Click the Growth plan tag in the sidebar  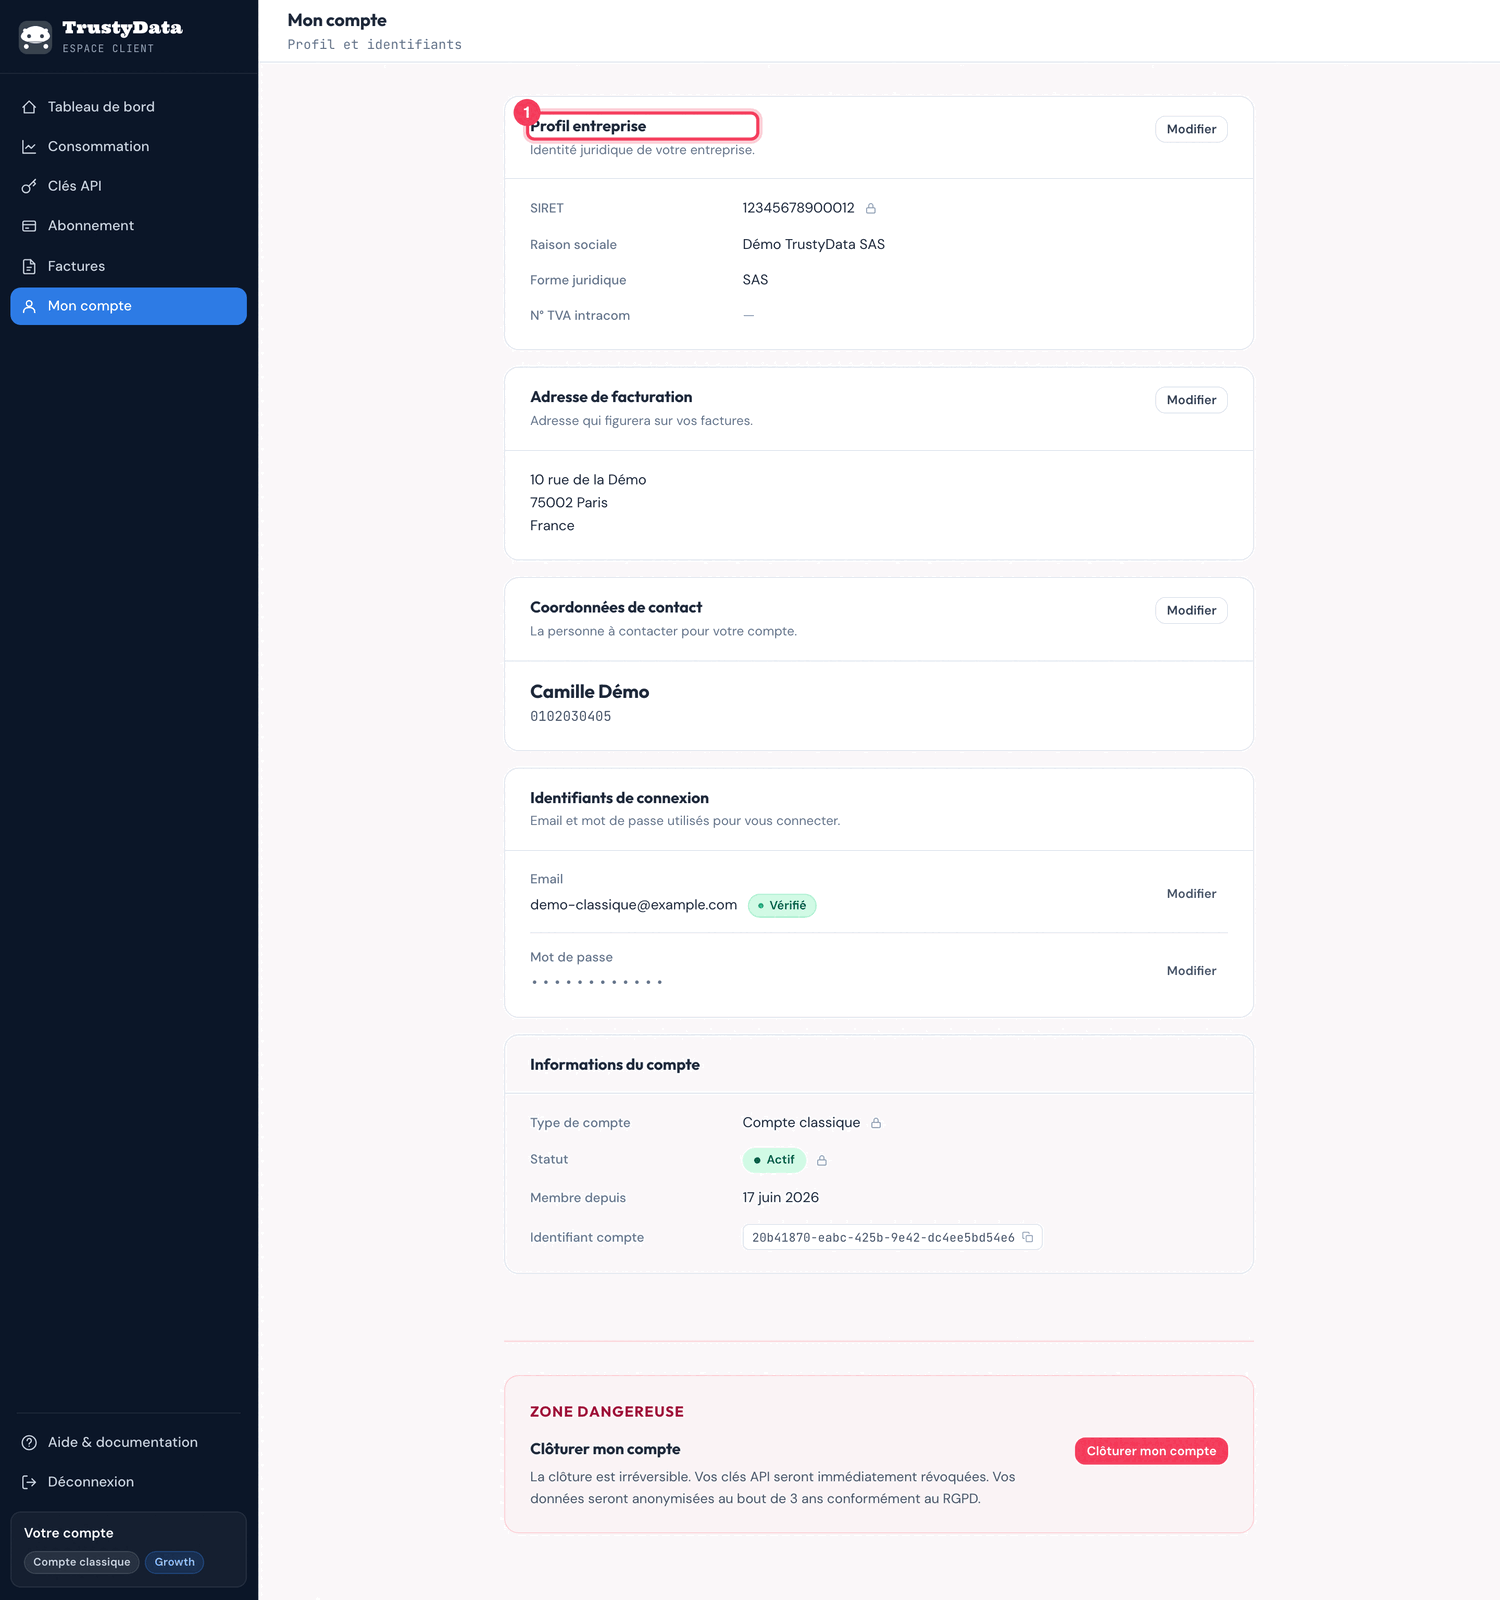click(175, 1562)
